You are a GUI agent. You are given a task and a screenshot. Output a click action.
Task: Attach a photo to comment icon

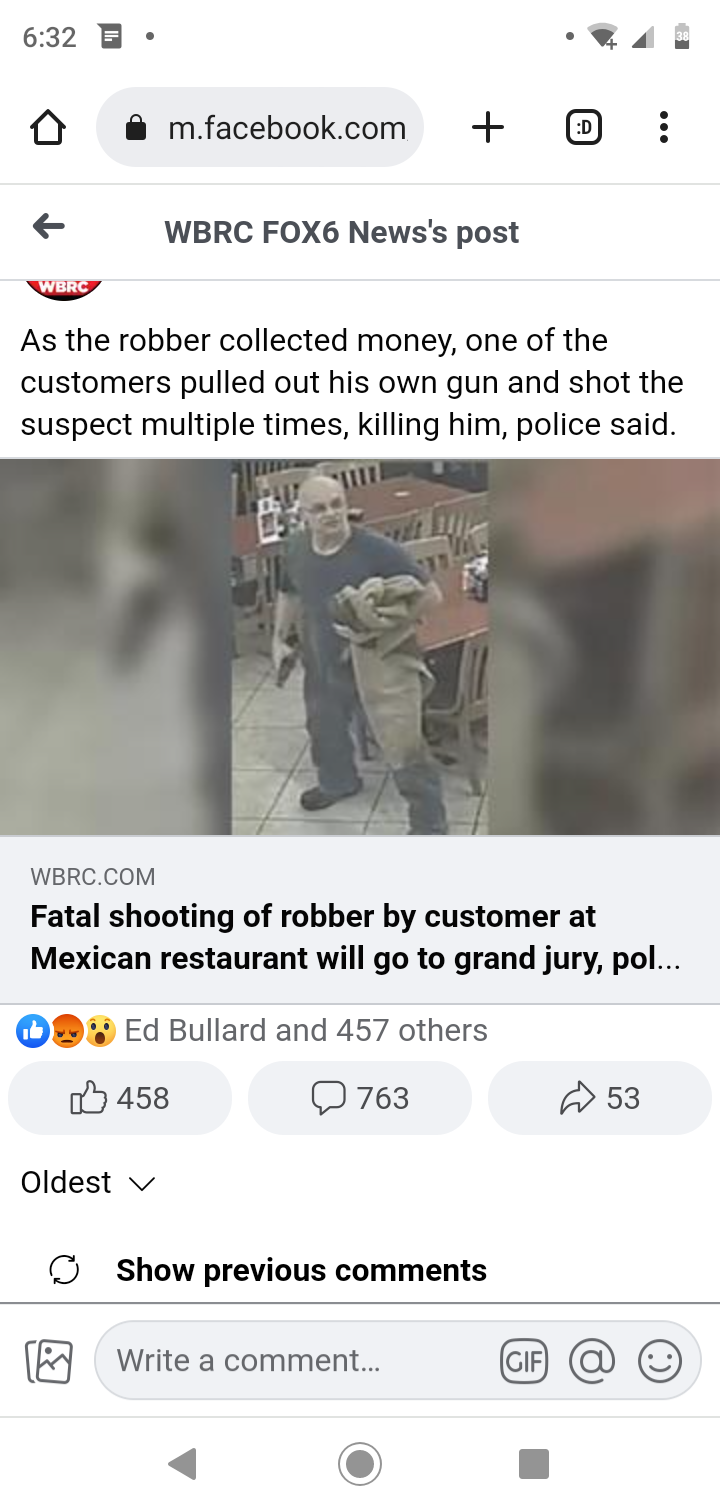click(49, 1361)
